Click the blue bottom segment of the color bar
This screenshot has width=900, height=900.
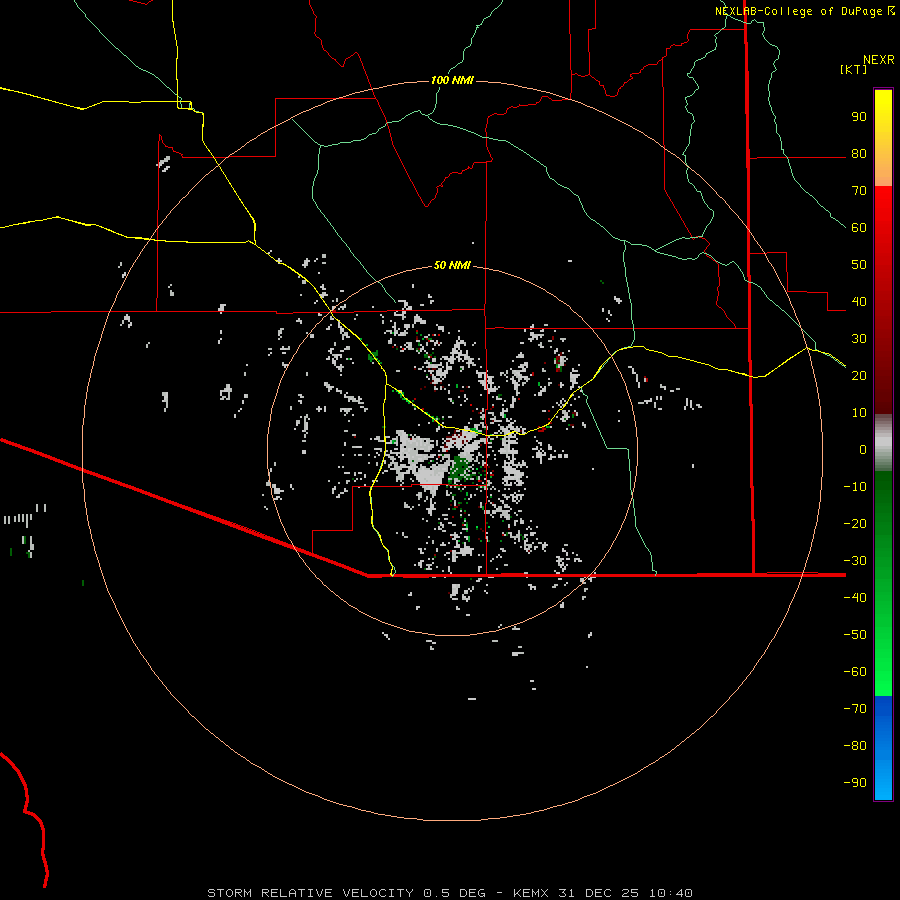(883, 748)
